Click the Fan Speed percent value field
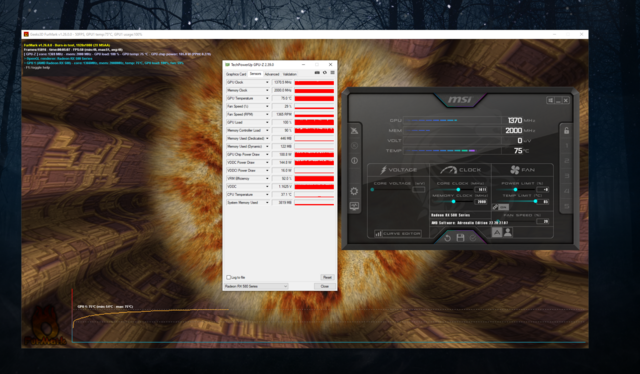 (543, 221)
